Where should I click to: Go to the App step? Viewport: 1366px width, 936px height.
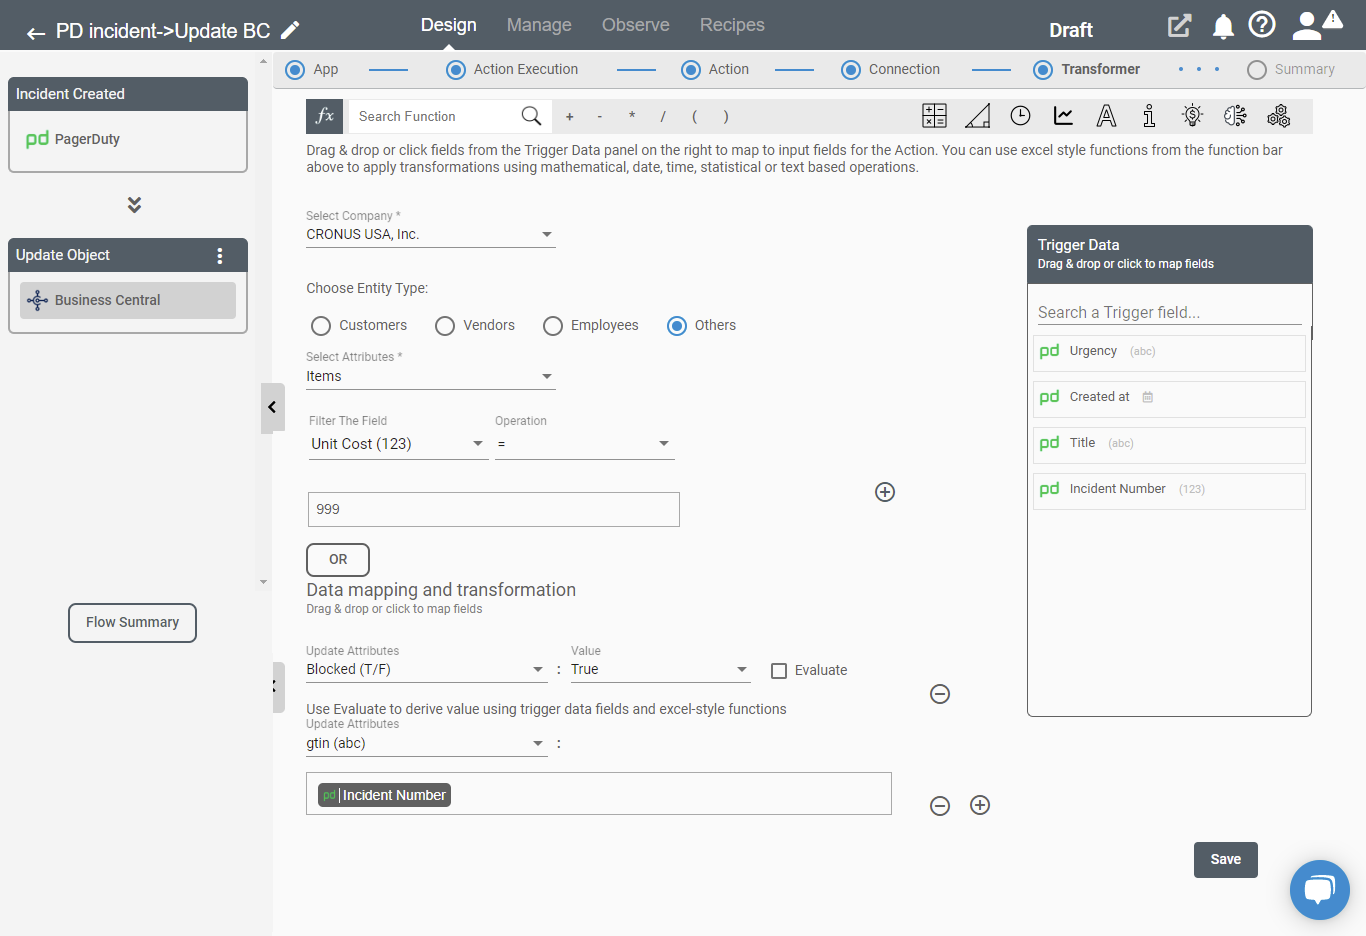point(312,70)
